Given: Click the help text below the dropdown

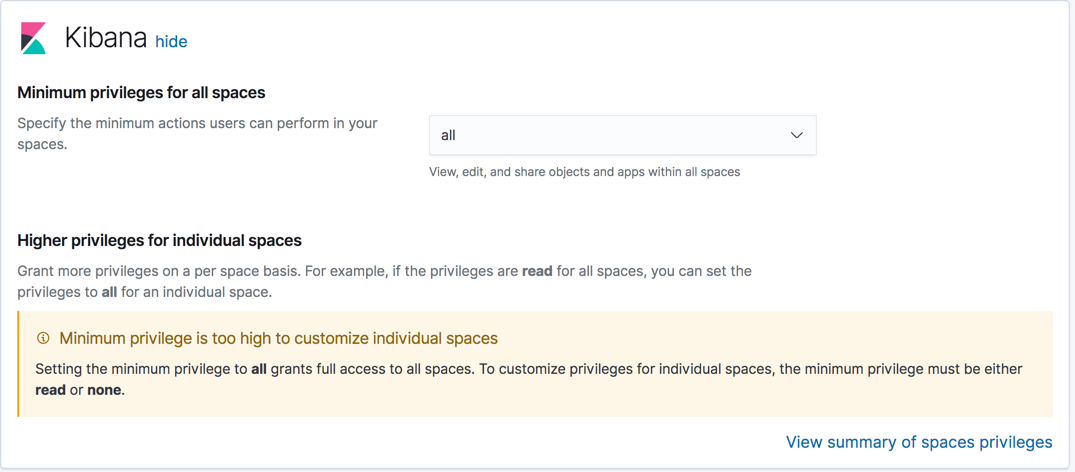Looking at the screenshot, I should pos(584,172).
